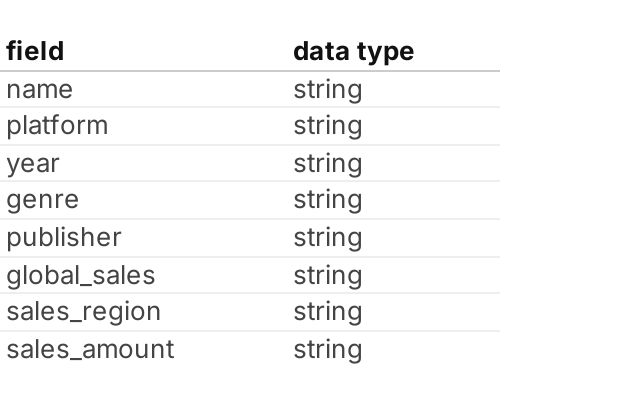This screenshot has height=400, width=640.
Task: Click the thick divider under the header row
Action: [x=250, y=71]
